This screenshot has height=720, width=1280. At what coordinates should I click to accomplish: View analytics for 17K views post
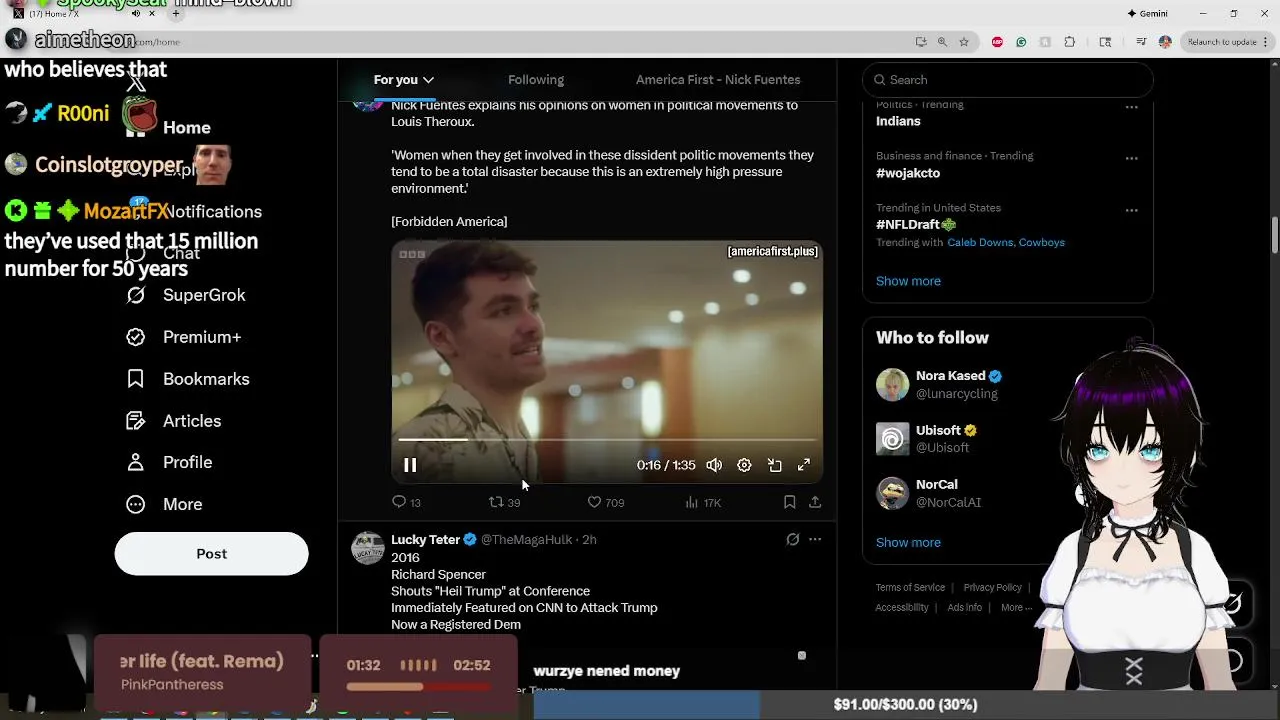click(x=703, y=502)
